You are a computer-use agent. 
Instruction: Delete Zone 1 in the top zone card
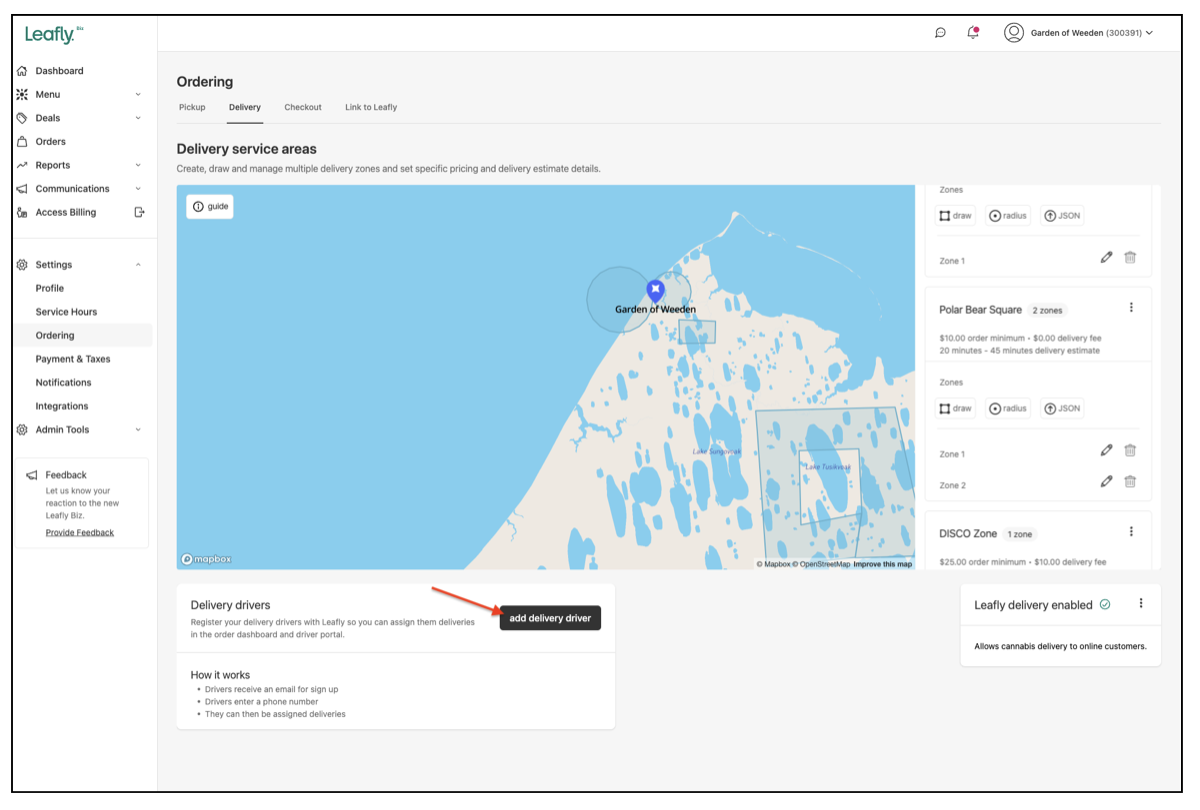point(1130,257)
